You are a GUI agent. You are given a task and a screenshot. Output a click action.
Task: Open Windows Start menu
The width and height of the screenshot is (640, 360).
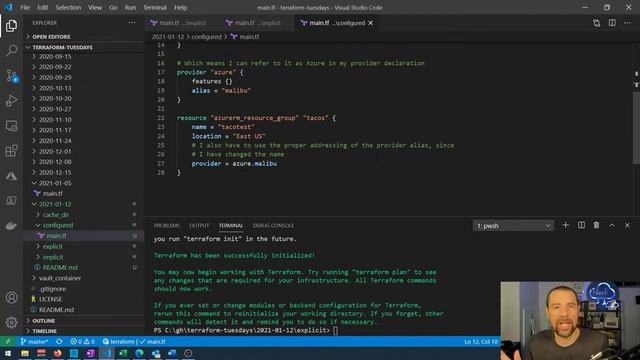click(8, 353)
